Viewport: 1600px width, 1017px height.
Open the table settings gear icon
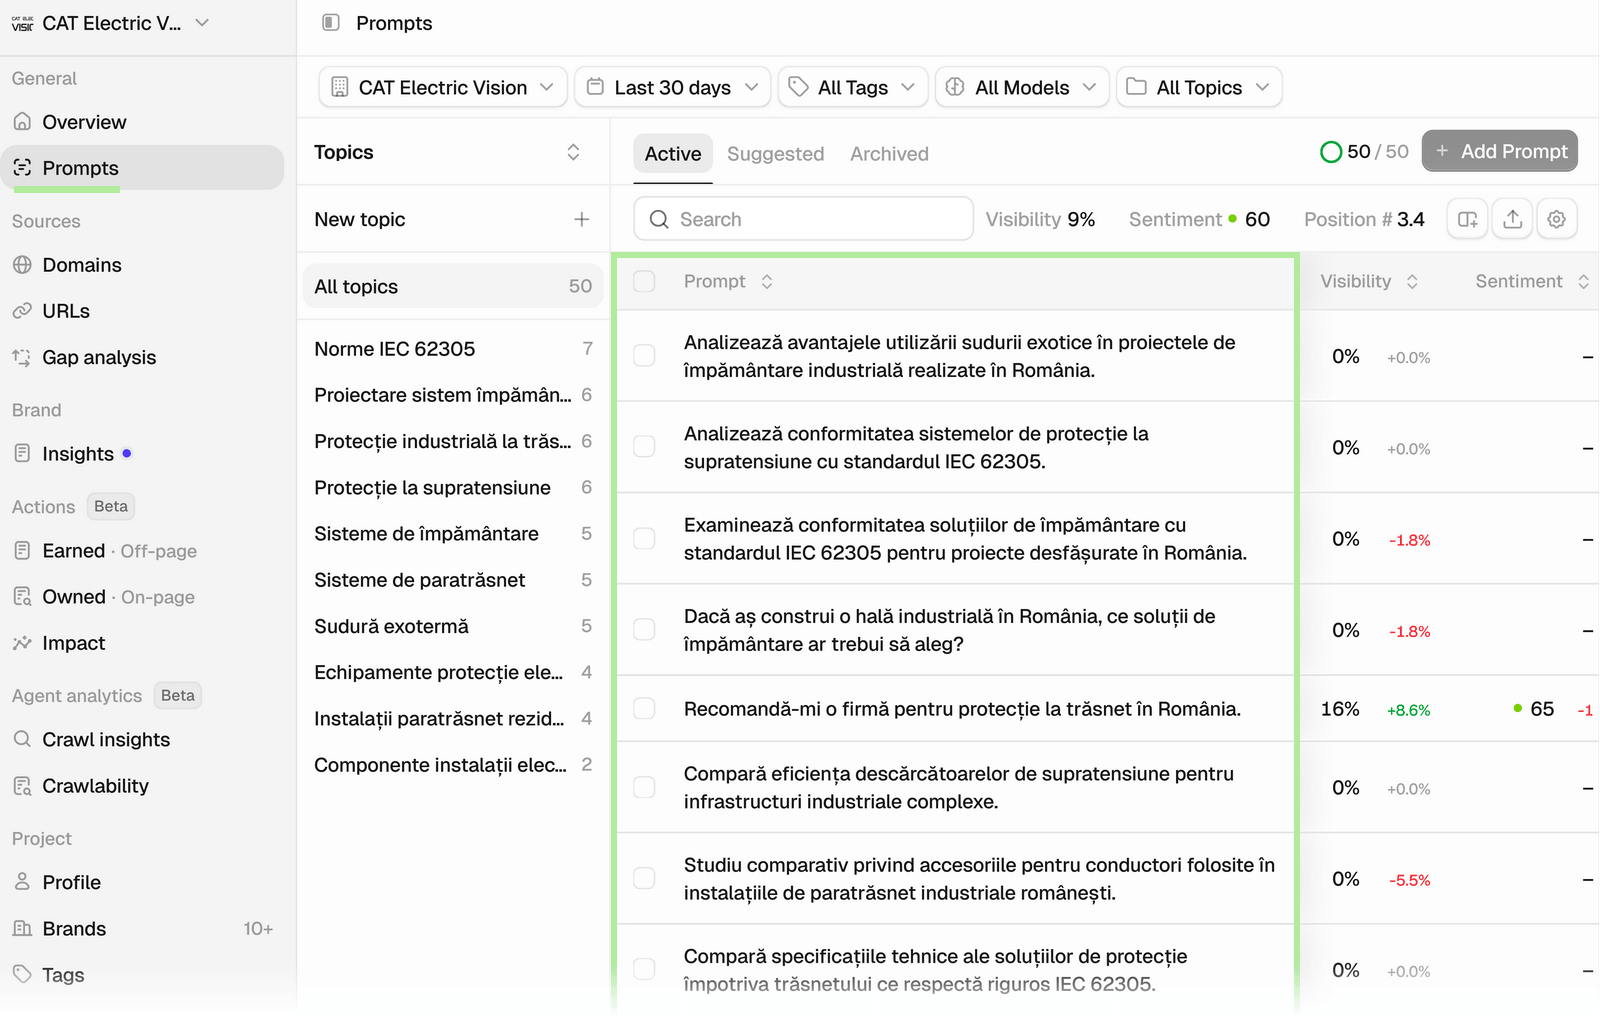pyautogui.click(x=1556, y=219)
